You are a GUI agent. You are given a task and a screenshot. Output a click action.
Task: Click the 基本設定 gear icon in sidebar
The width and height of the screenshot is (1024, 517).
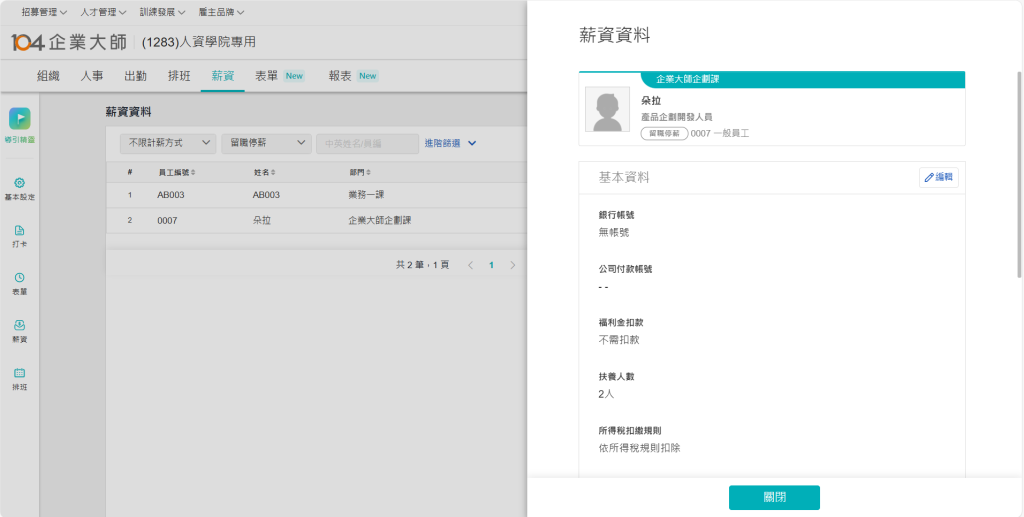(x=19, y=183)
